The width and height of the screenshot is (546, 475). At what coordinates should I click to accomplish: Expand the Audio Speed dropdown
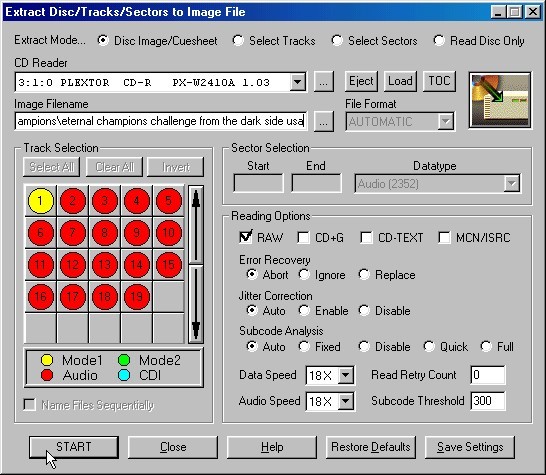pos(346,401)
